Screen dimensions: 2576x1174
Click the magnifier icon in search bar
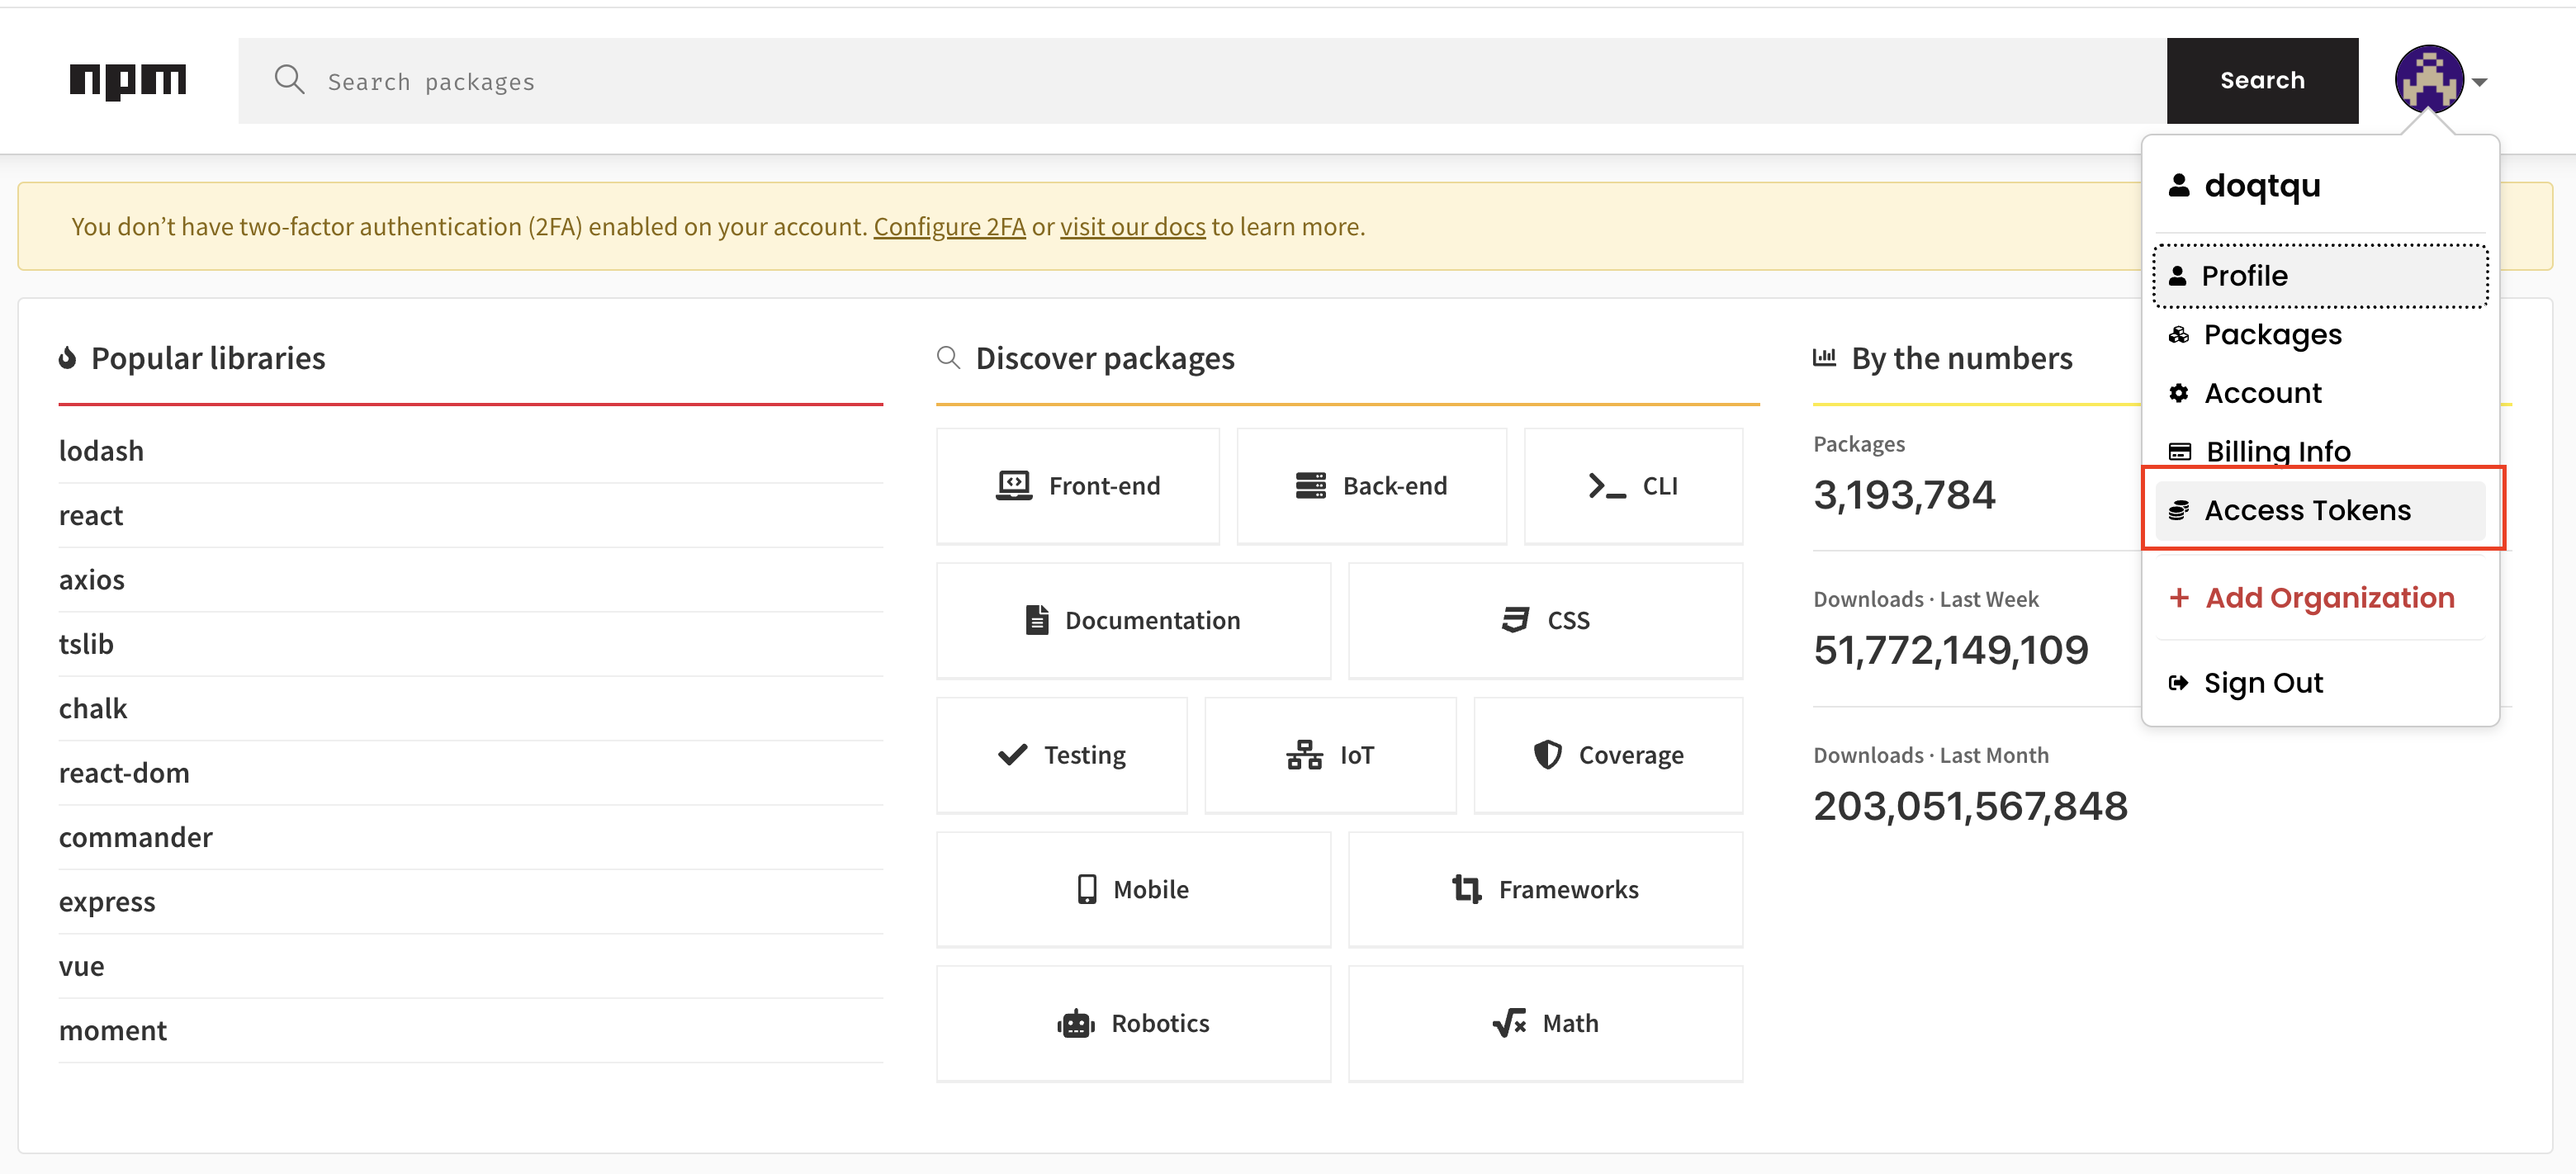289,80
